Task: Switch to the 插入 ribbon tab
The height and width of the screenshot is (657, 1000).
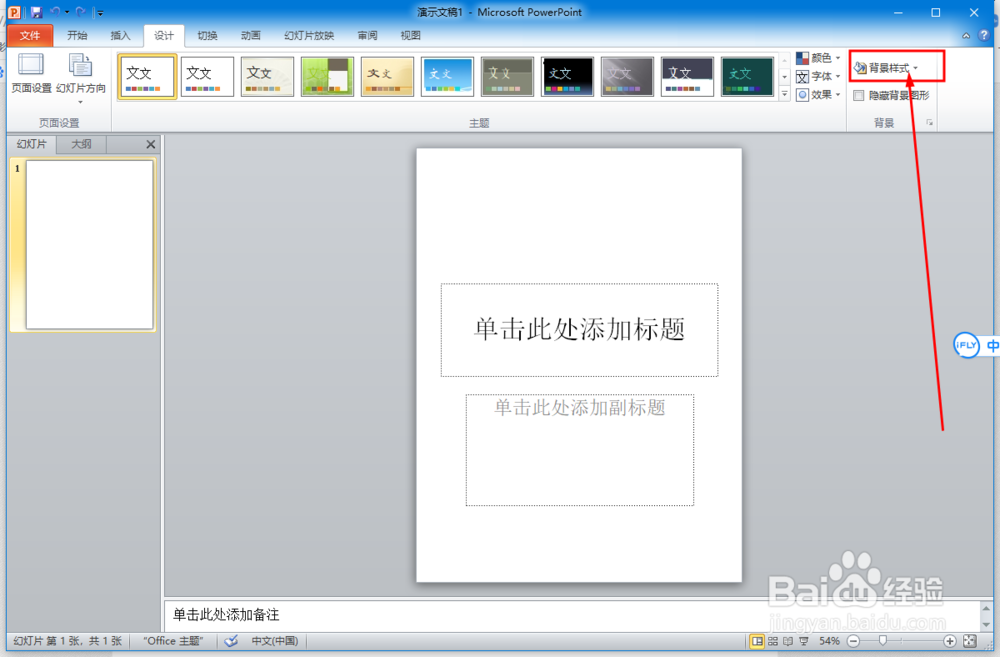Action: point(120,35)
